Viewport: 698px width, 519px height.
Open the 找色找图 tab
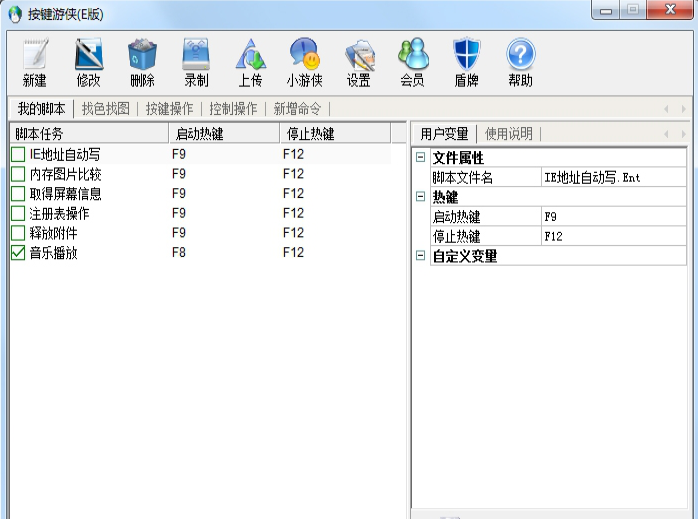tap(106, 109)
